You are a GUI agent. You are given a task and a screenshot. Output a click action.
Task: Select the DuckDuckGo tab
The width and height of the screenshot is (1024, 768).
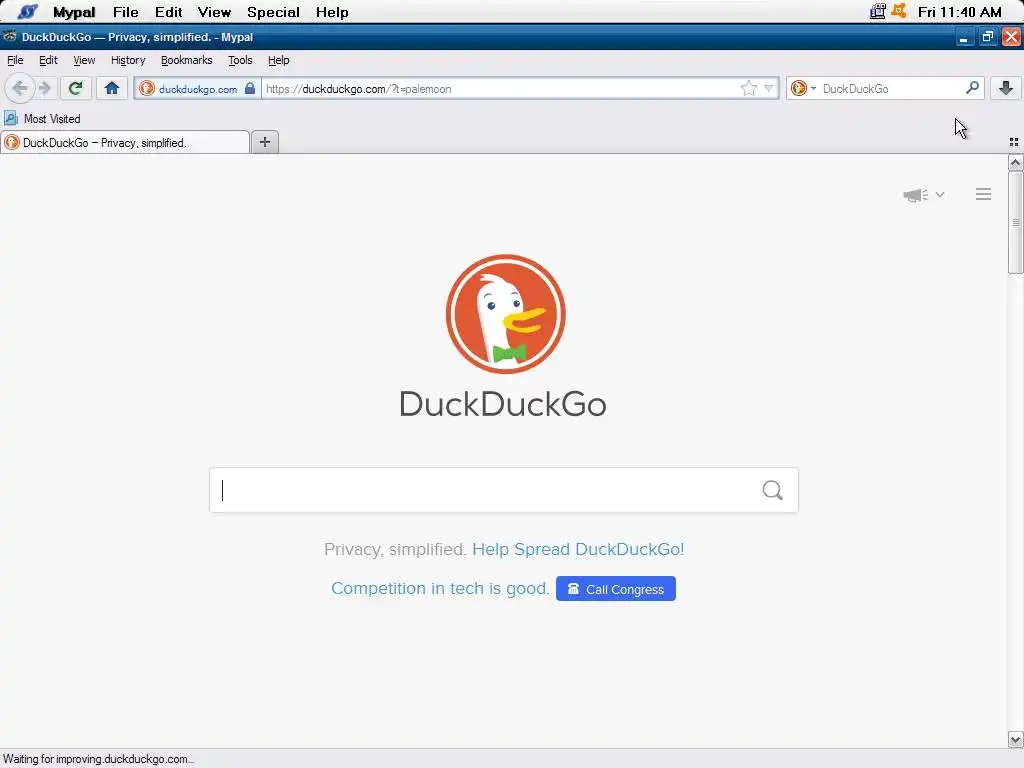(125, 142)
